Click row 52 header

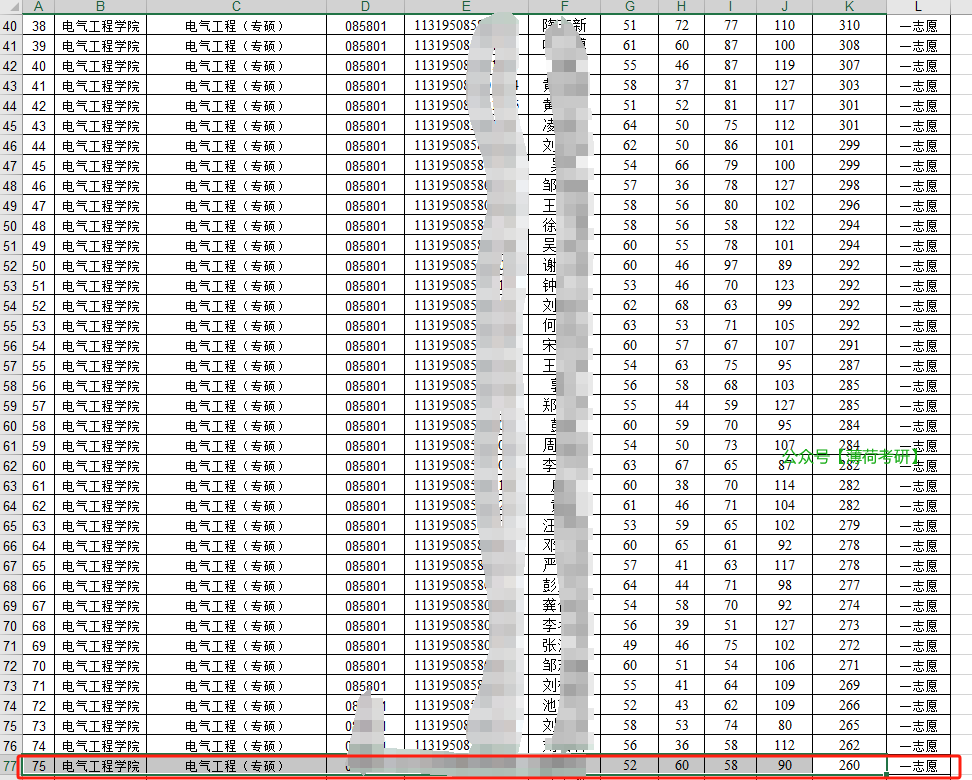[x=11, y=265]
